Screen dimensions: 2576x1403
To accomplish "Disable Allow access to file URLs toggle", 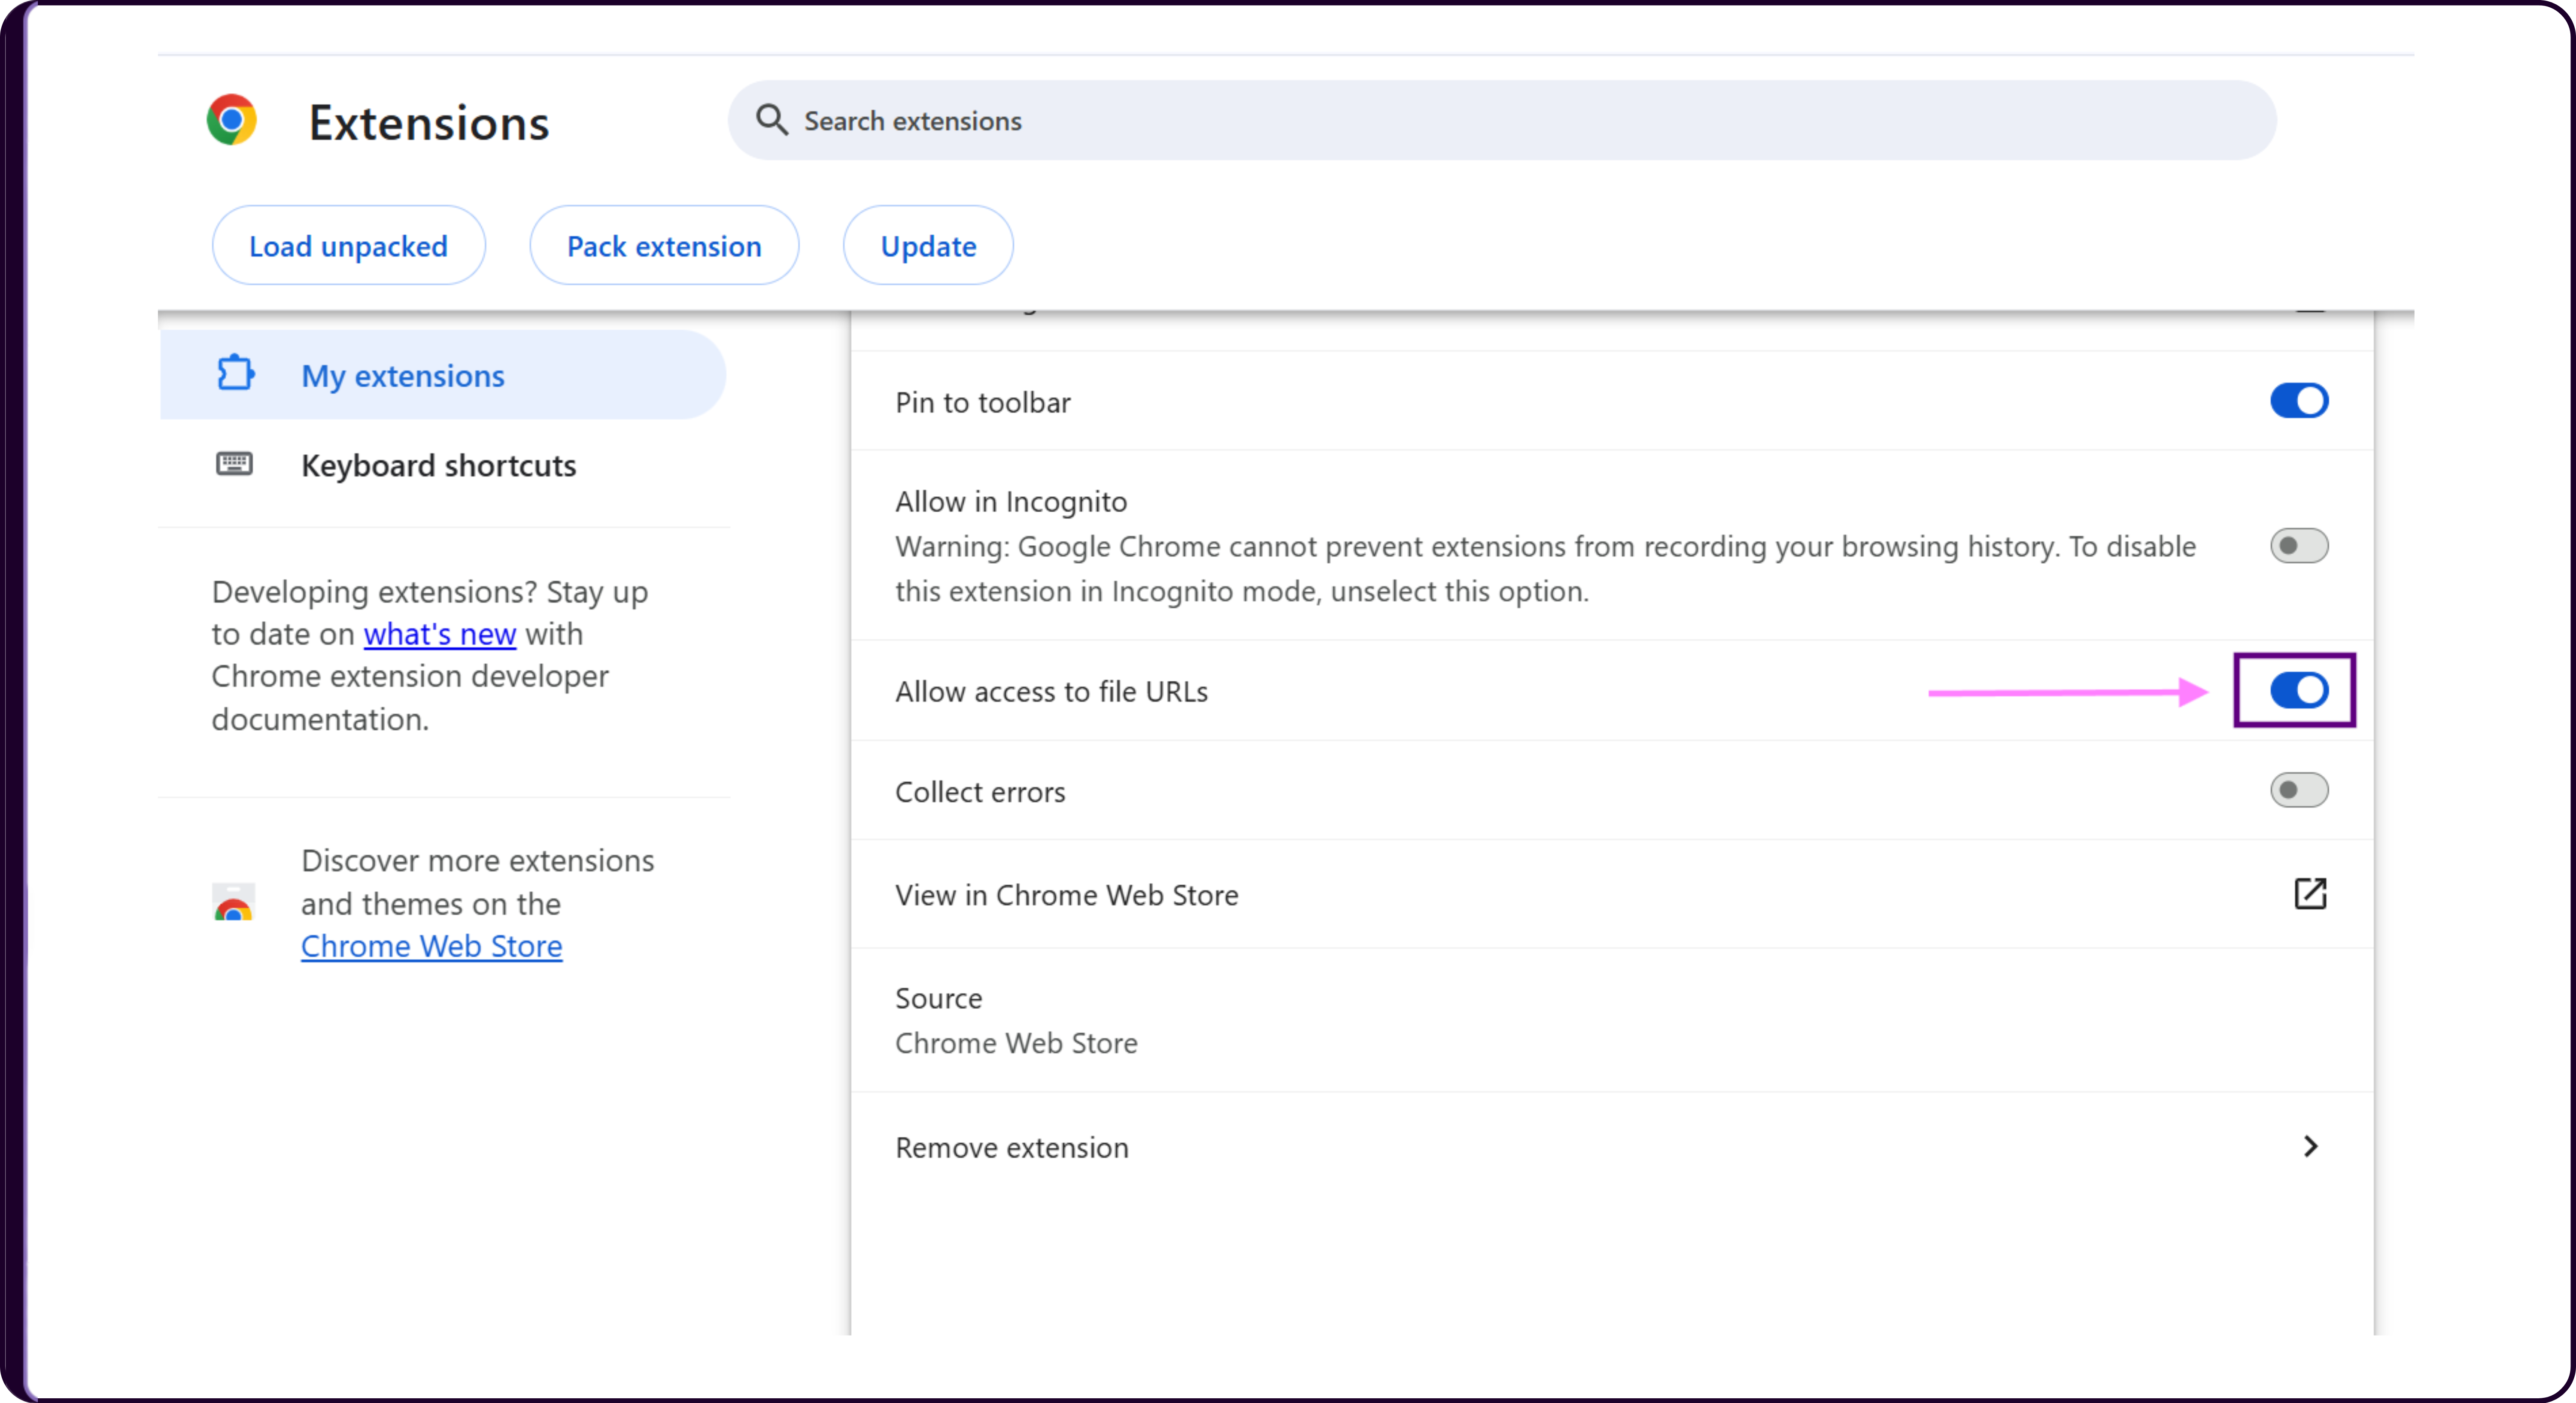I will coord(2299,690).
